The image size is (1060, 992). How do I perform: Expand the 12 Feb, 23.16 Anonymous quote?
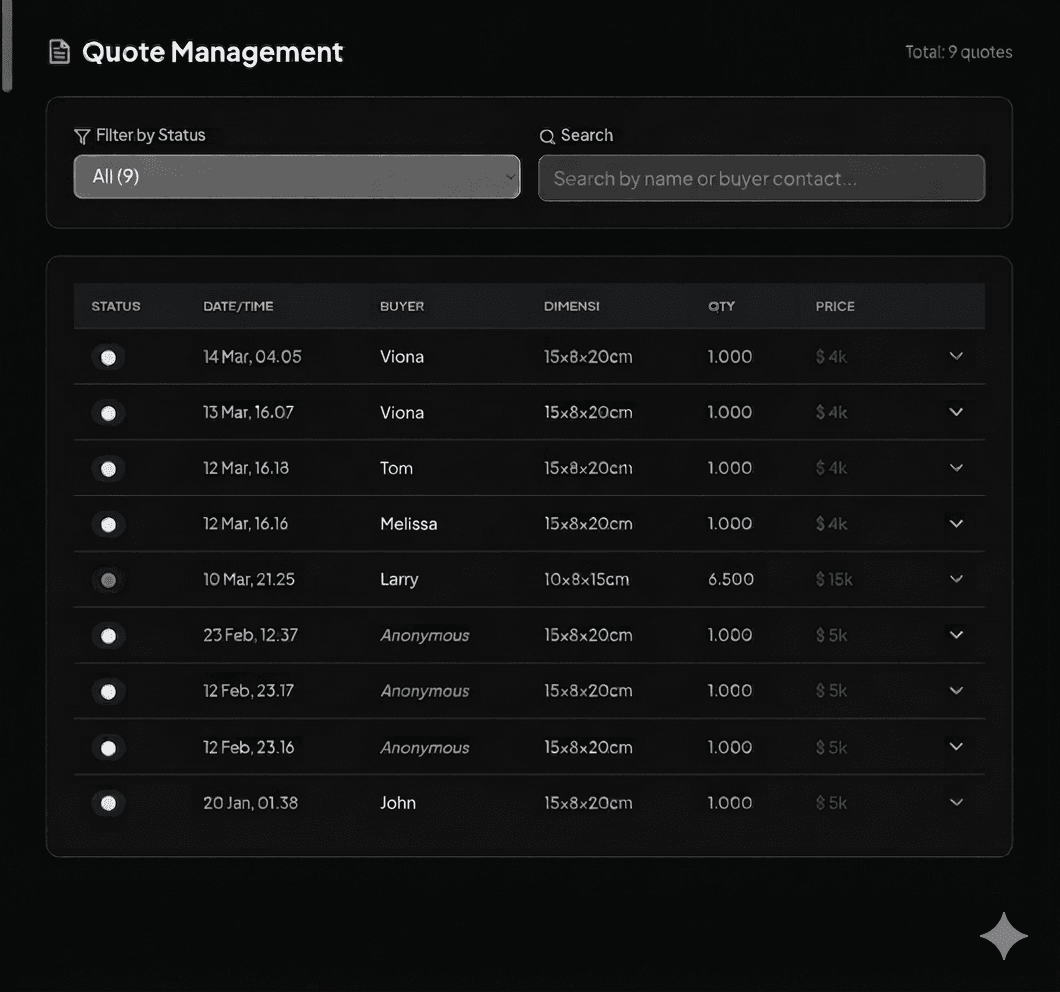[956, 747]
